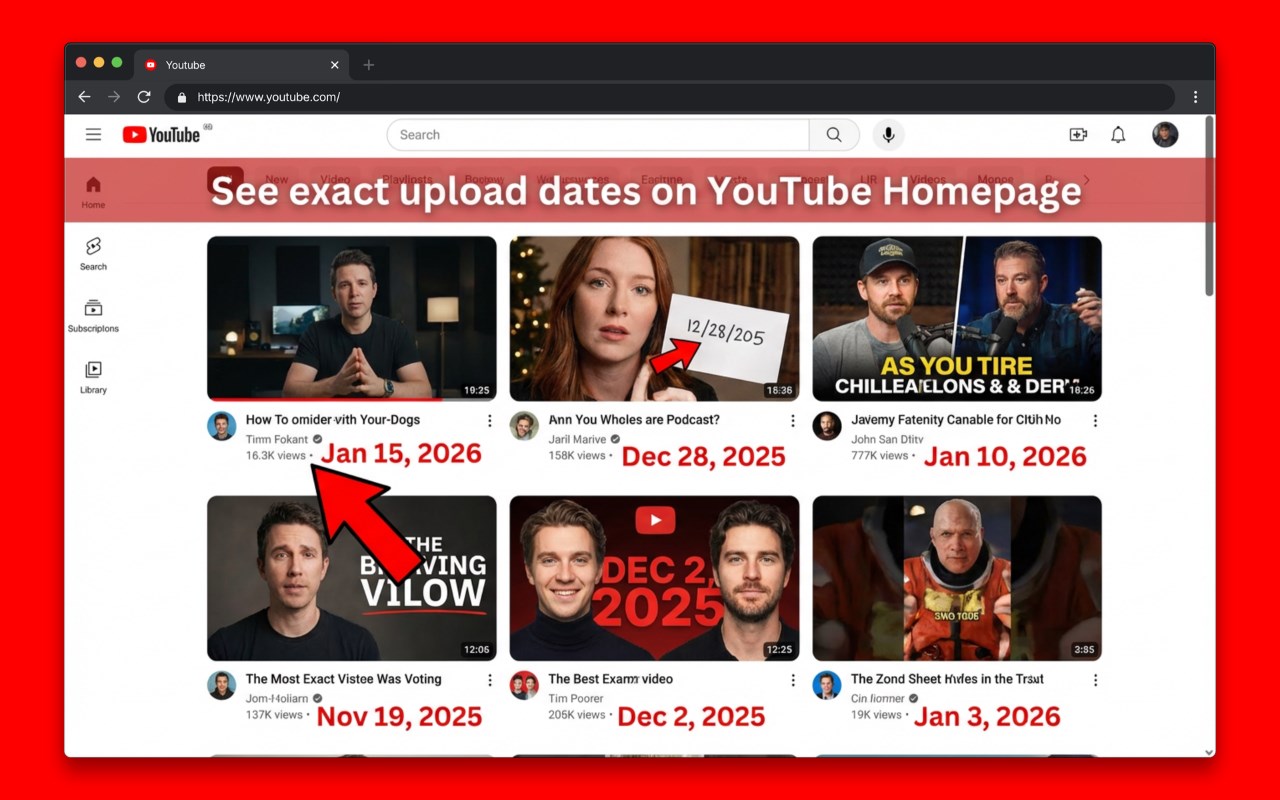This screenshot has height=800, width=1280.
Task: Open channel avatar beside How To omider video
Action: tap(222, 426)
